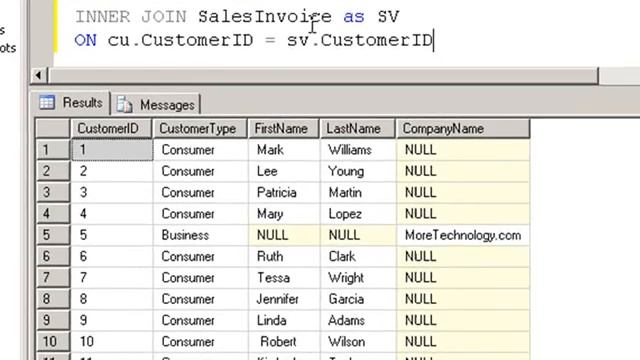The height and width of the screenshot is (360, 640).
Task: Click the 'Martin' last name cell
Action: (358, 192)
